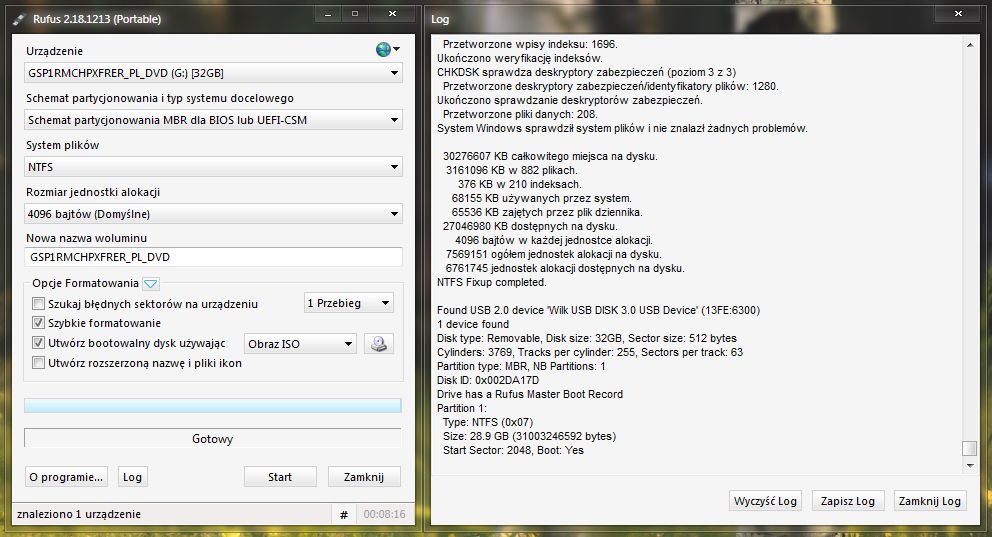Click 'Partition type: MBR, NB Partitions: 1' line

pyautogui.click(x=521, y=366)
